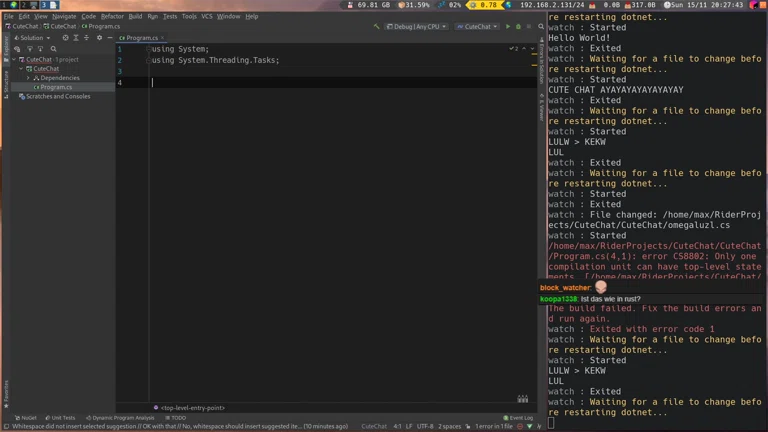
Task: Open the Refactor menu
Action: click(112, 16)
